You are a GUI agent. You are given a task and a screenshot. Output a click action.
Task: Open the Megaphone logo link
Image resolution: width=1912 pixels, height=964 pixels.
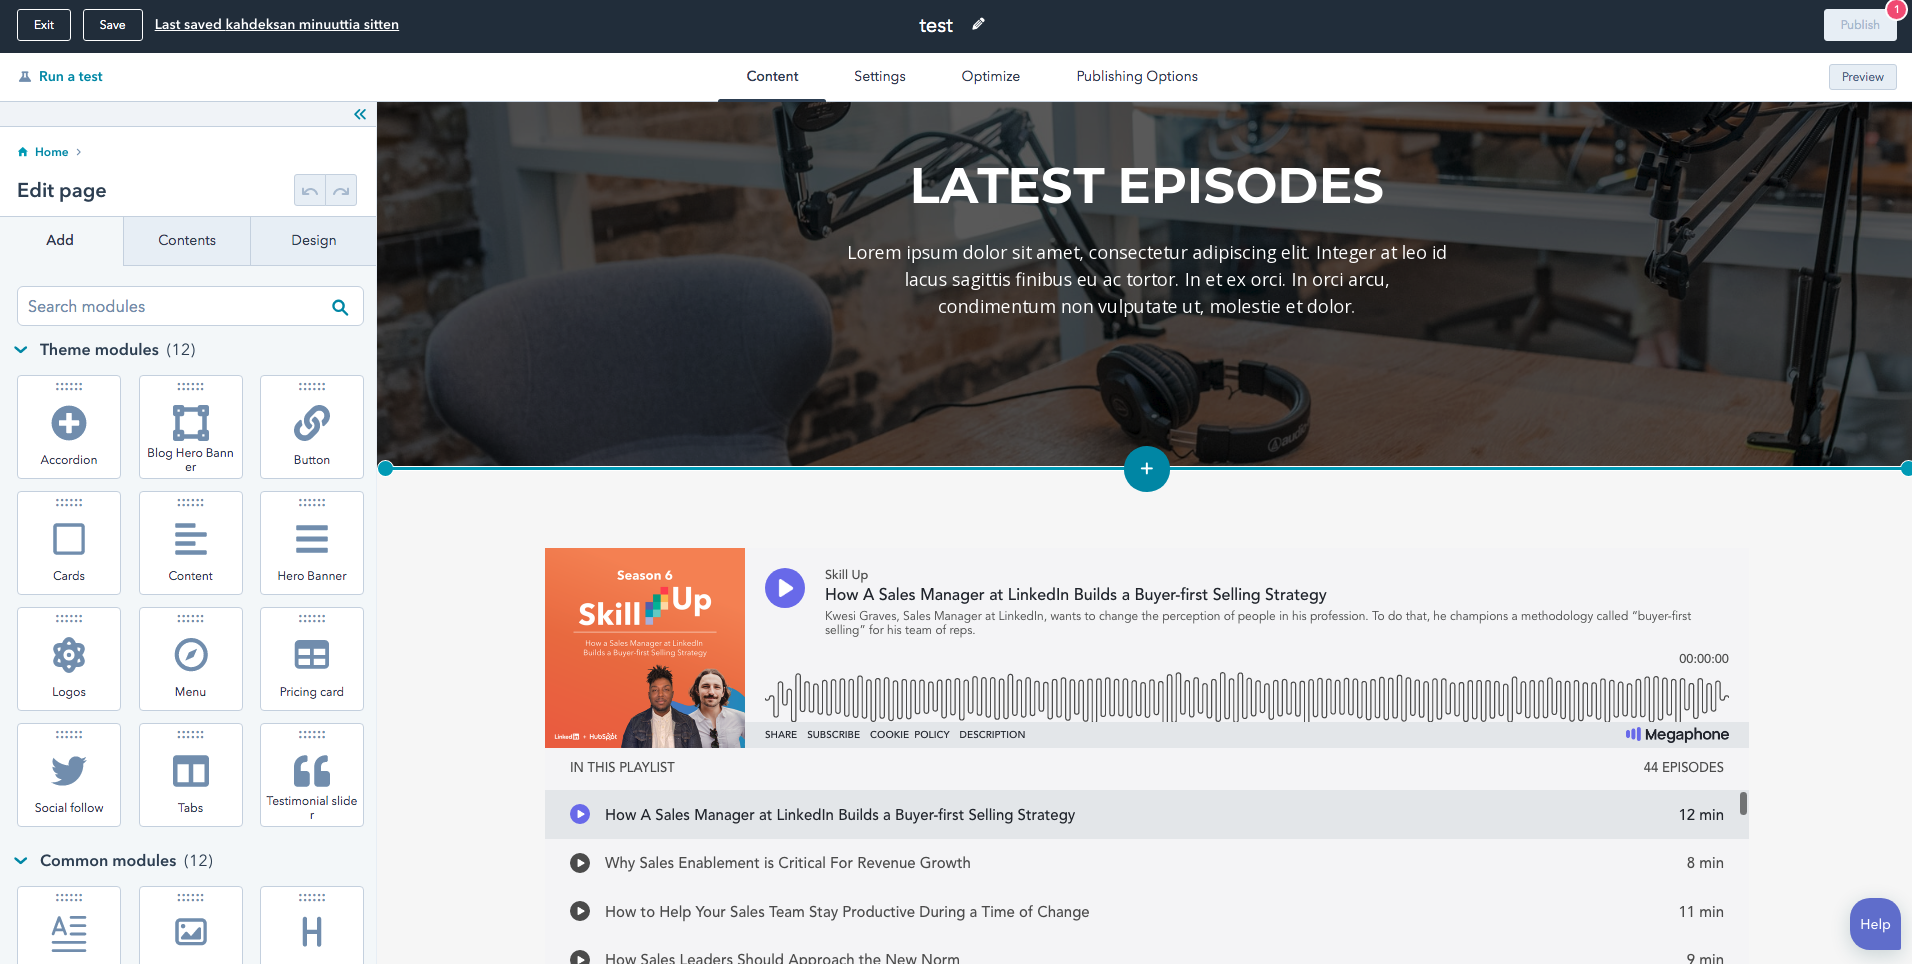click(x=1677, y=734)
